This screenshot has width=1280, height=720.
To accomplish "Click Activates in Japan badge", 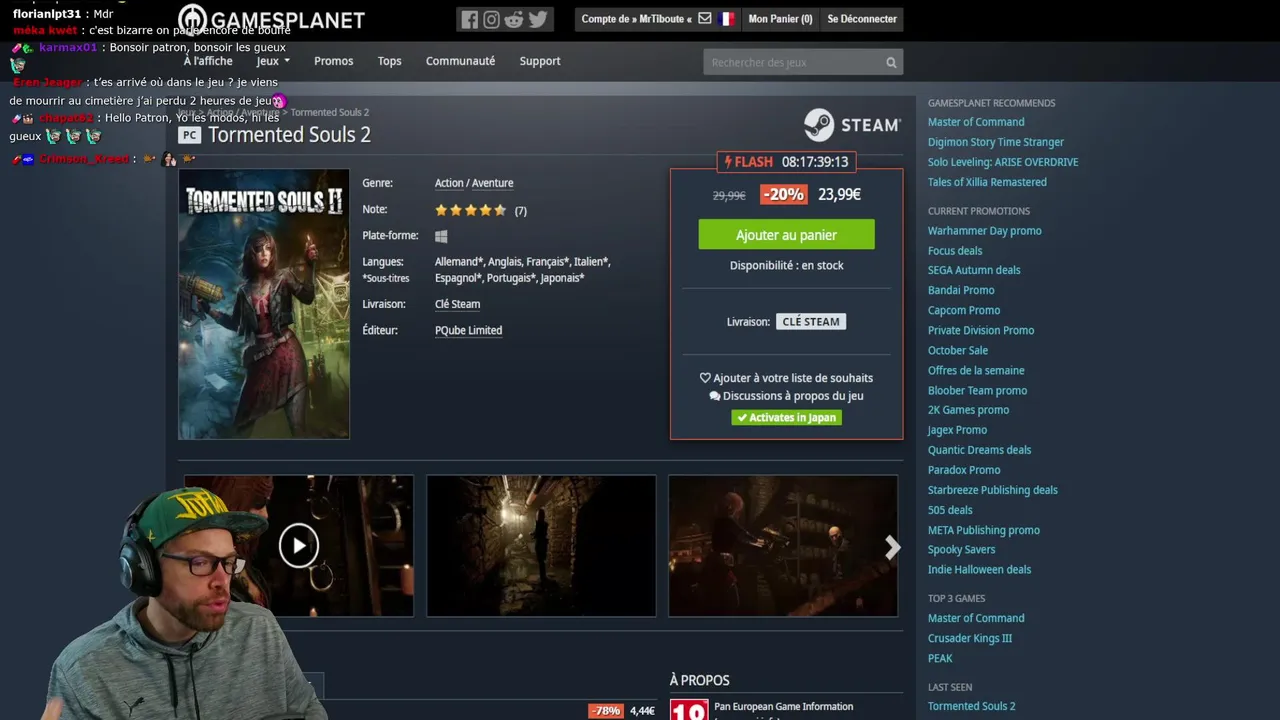I will point(786,418).
